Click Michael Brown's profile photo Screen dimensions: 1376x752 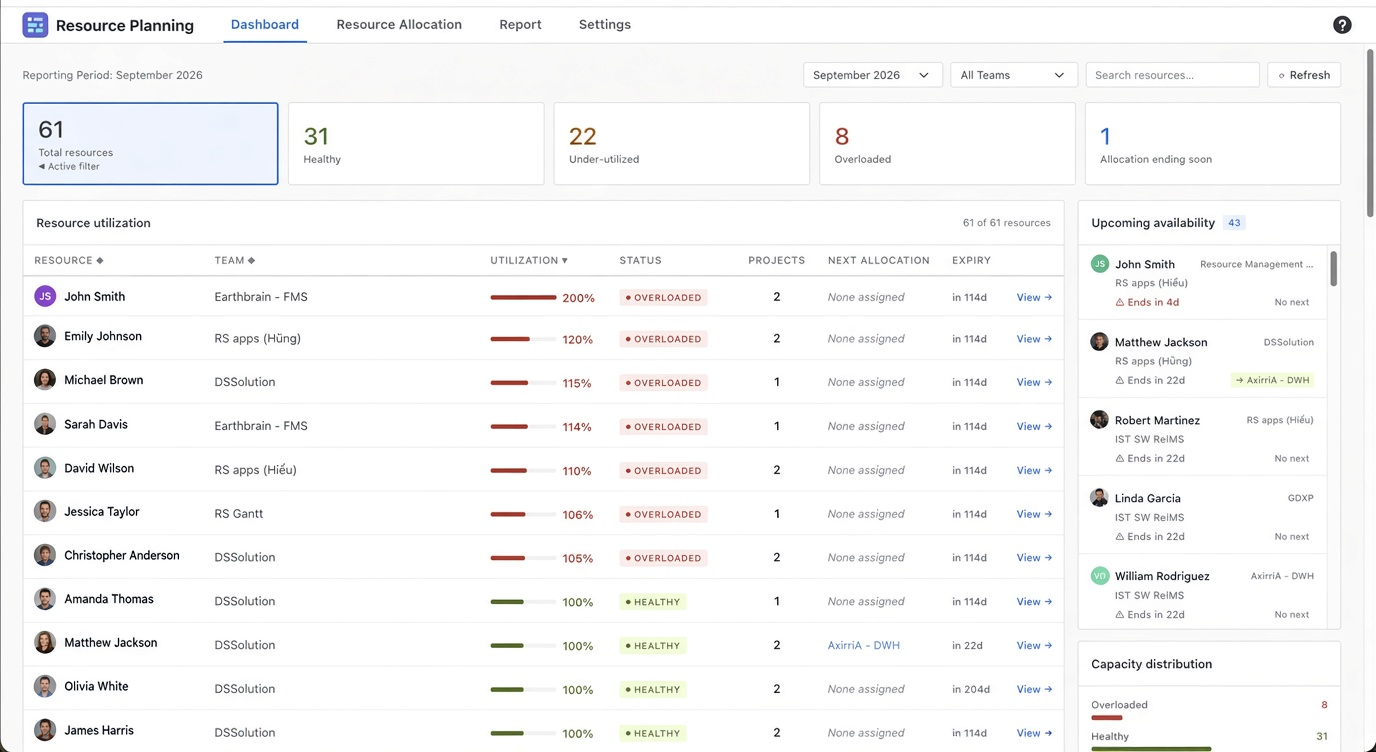pyautogui.click(x=45, y=380)
